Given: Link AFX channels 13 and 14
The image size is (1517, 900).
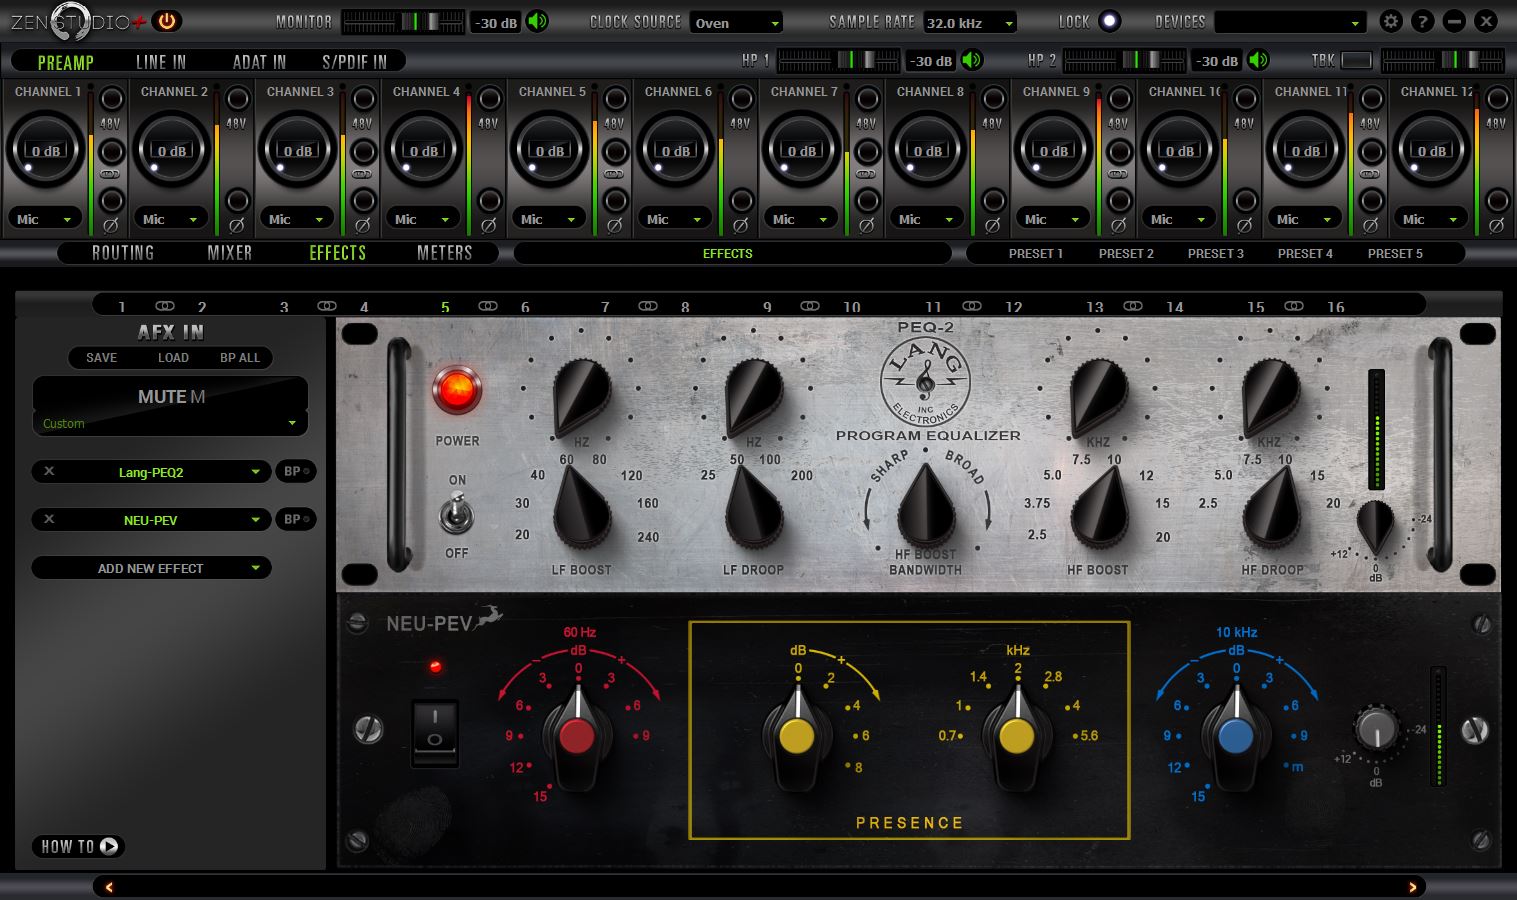Looking at the screenshot, I should tap(1133, 306).
